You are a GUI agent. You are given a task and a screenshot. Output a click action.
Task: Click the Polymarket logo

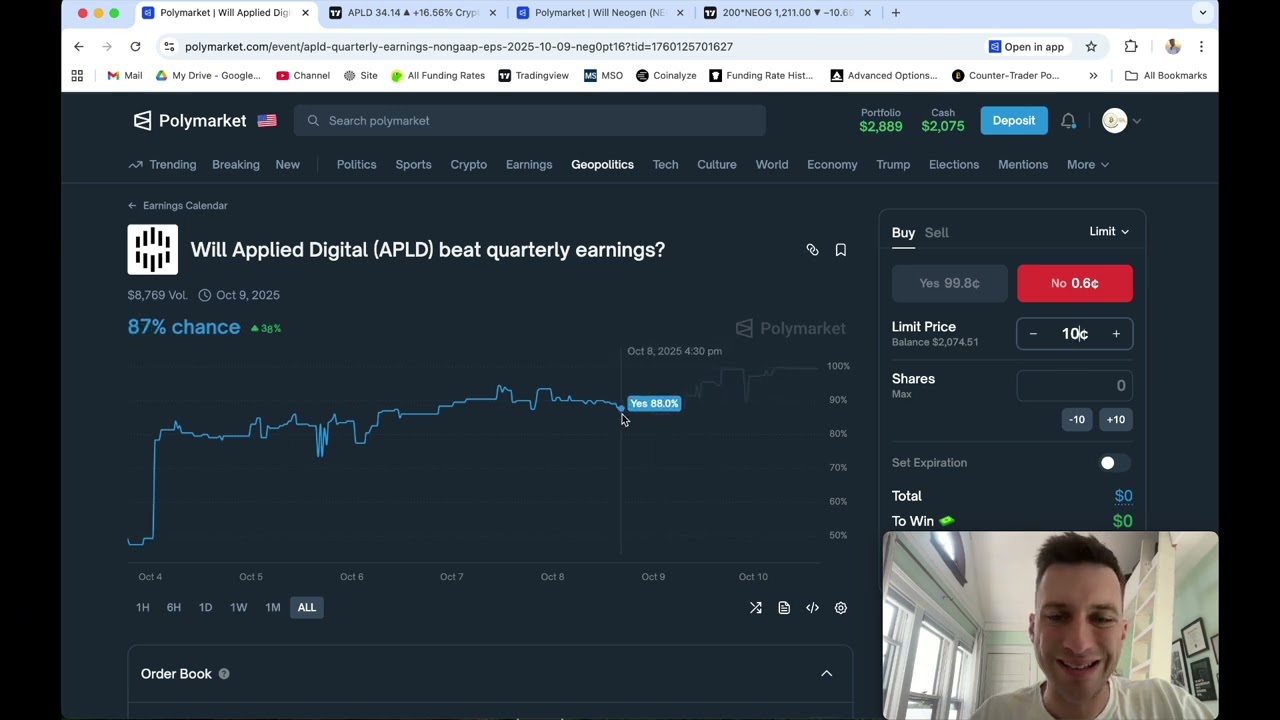(190, 121)
